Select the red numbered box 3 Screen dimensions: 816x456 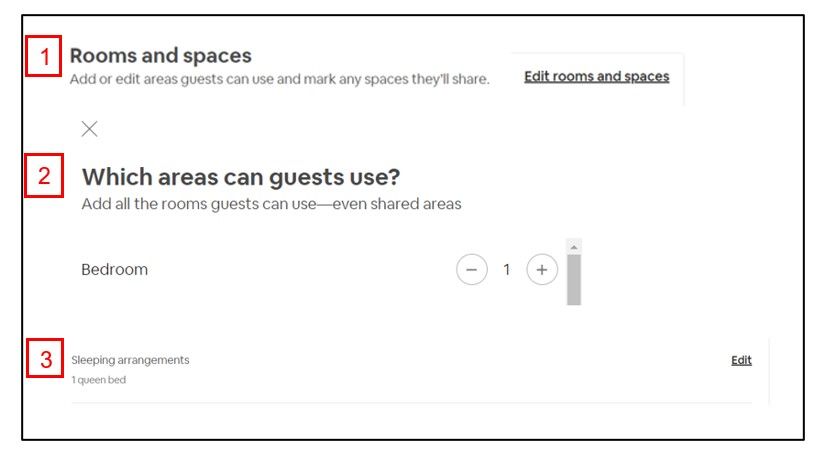click(x=44, y=359)
